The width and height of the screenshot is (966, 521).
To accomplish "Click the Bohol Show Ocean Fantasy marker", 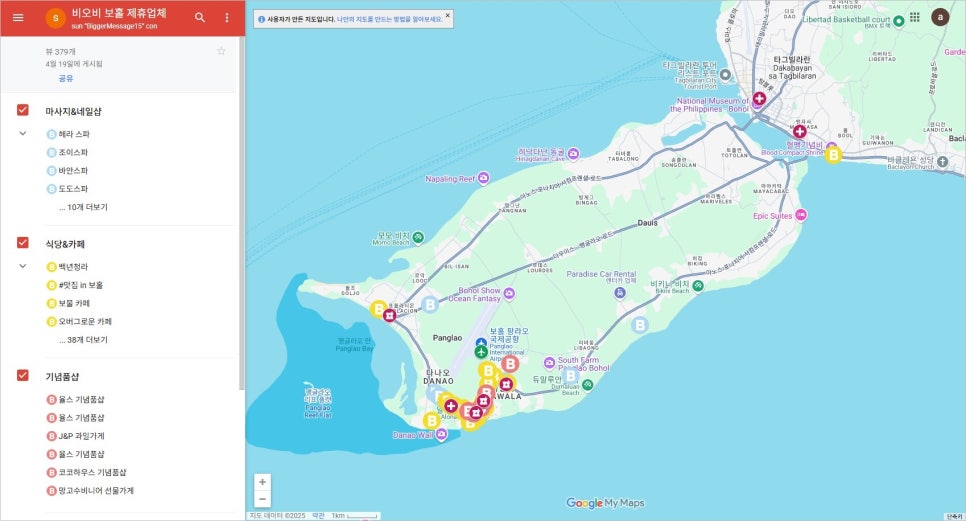I will point(509,293).
